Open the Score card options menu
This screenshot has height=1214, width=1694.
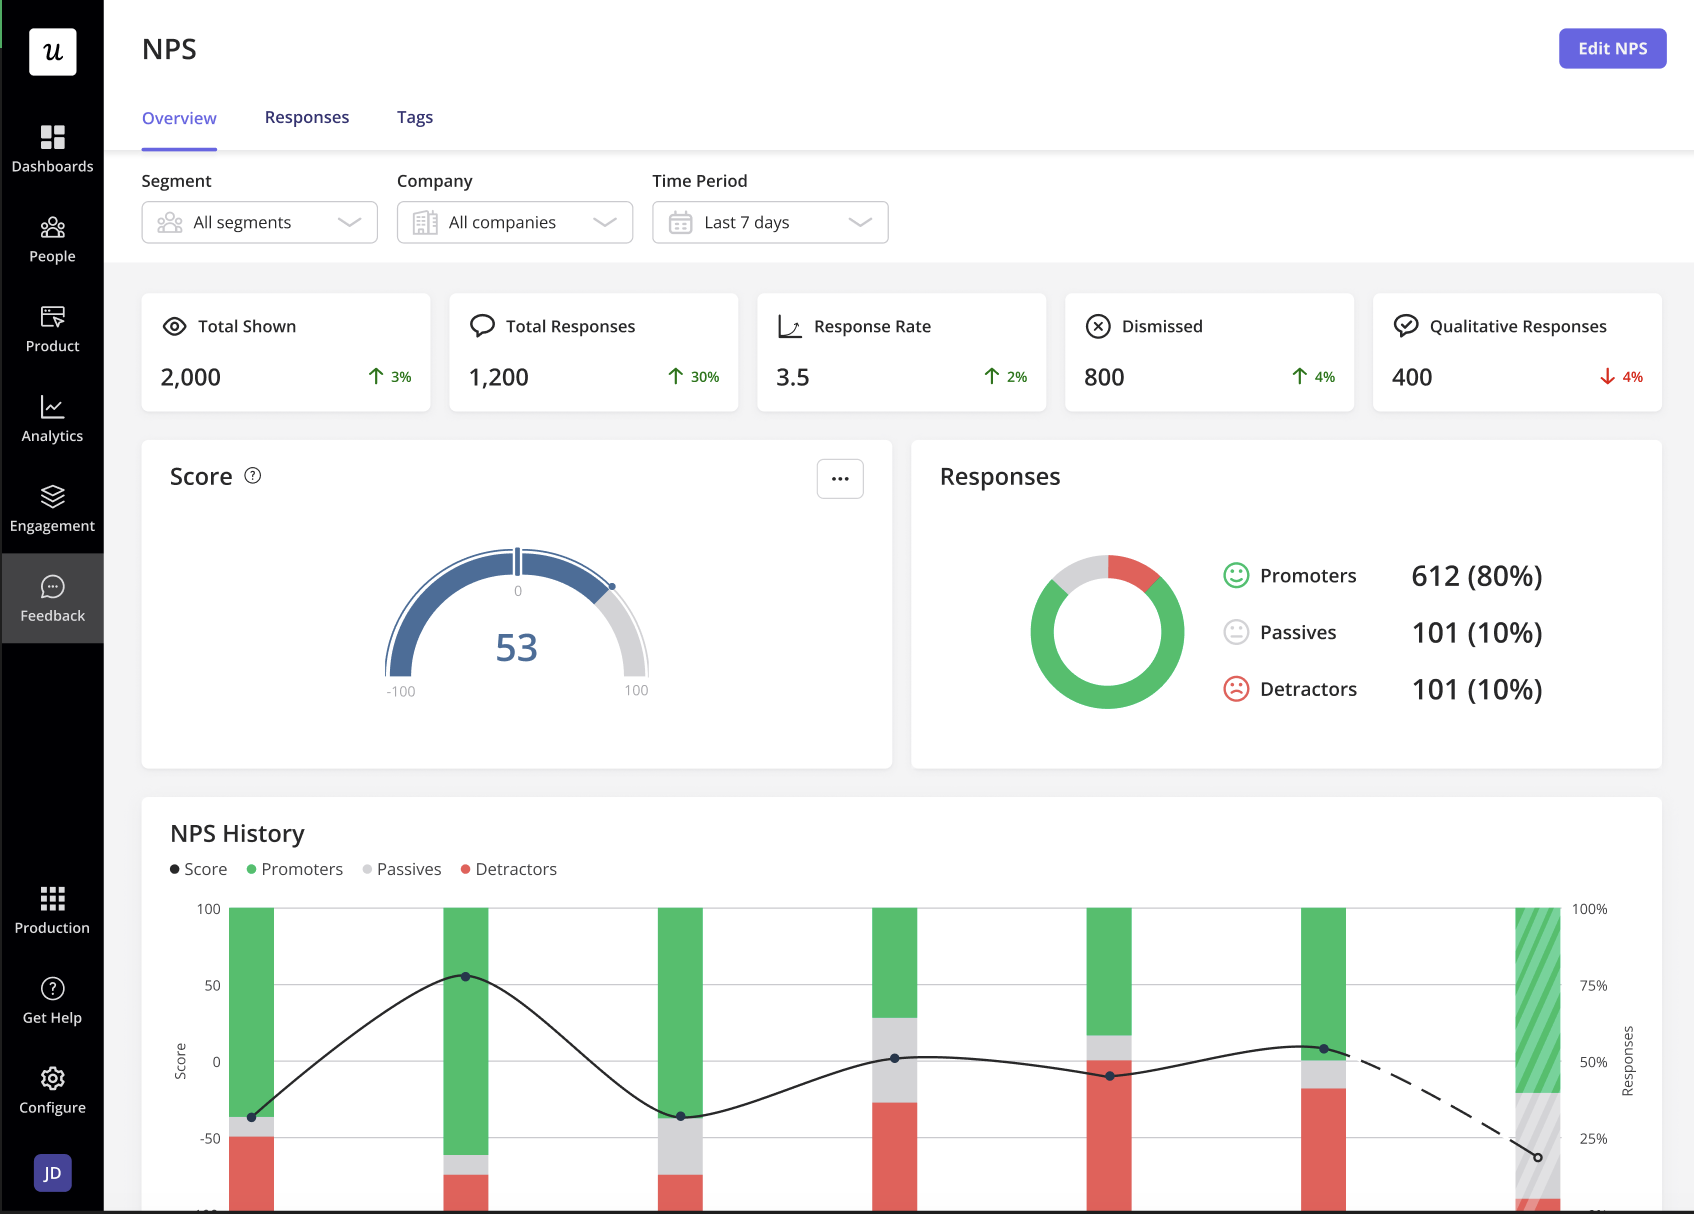coord(839,478)
